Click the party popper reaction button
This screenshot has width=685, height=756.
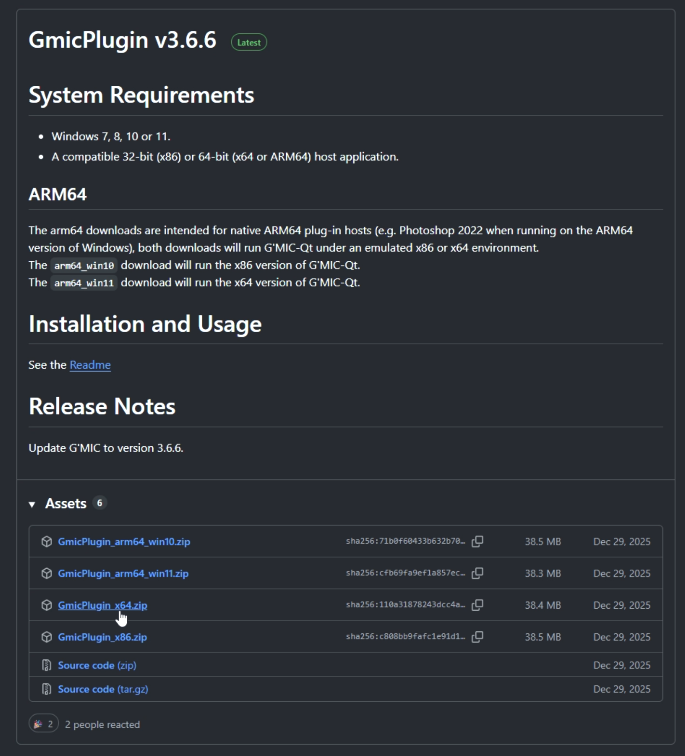(x=42, y=724)
